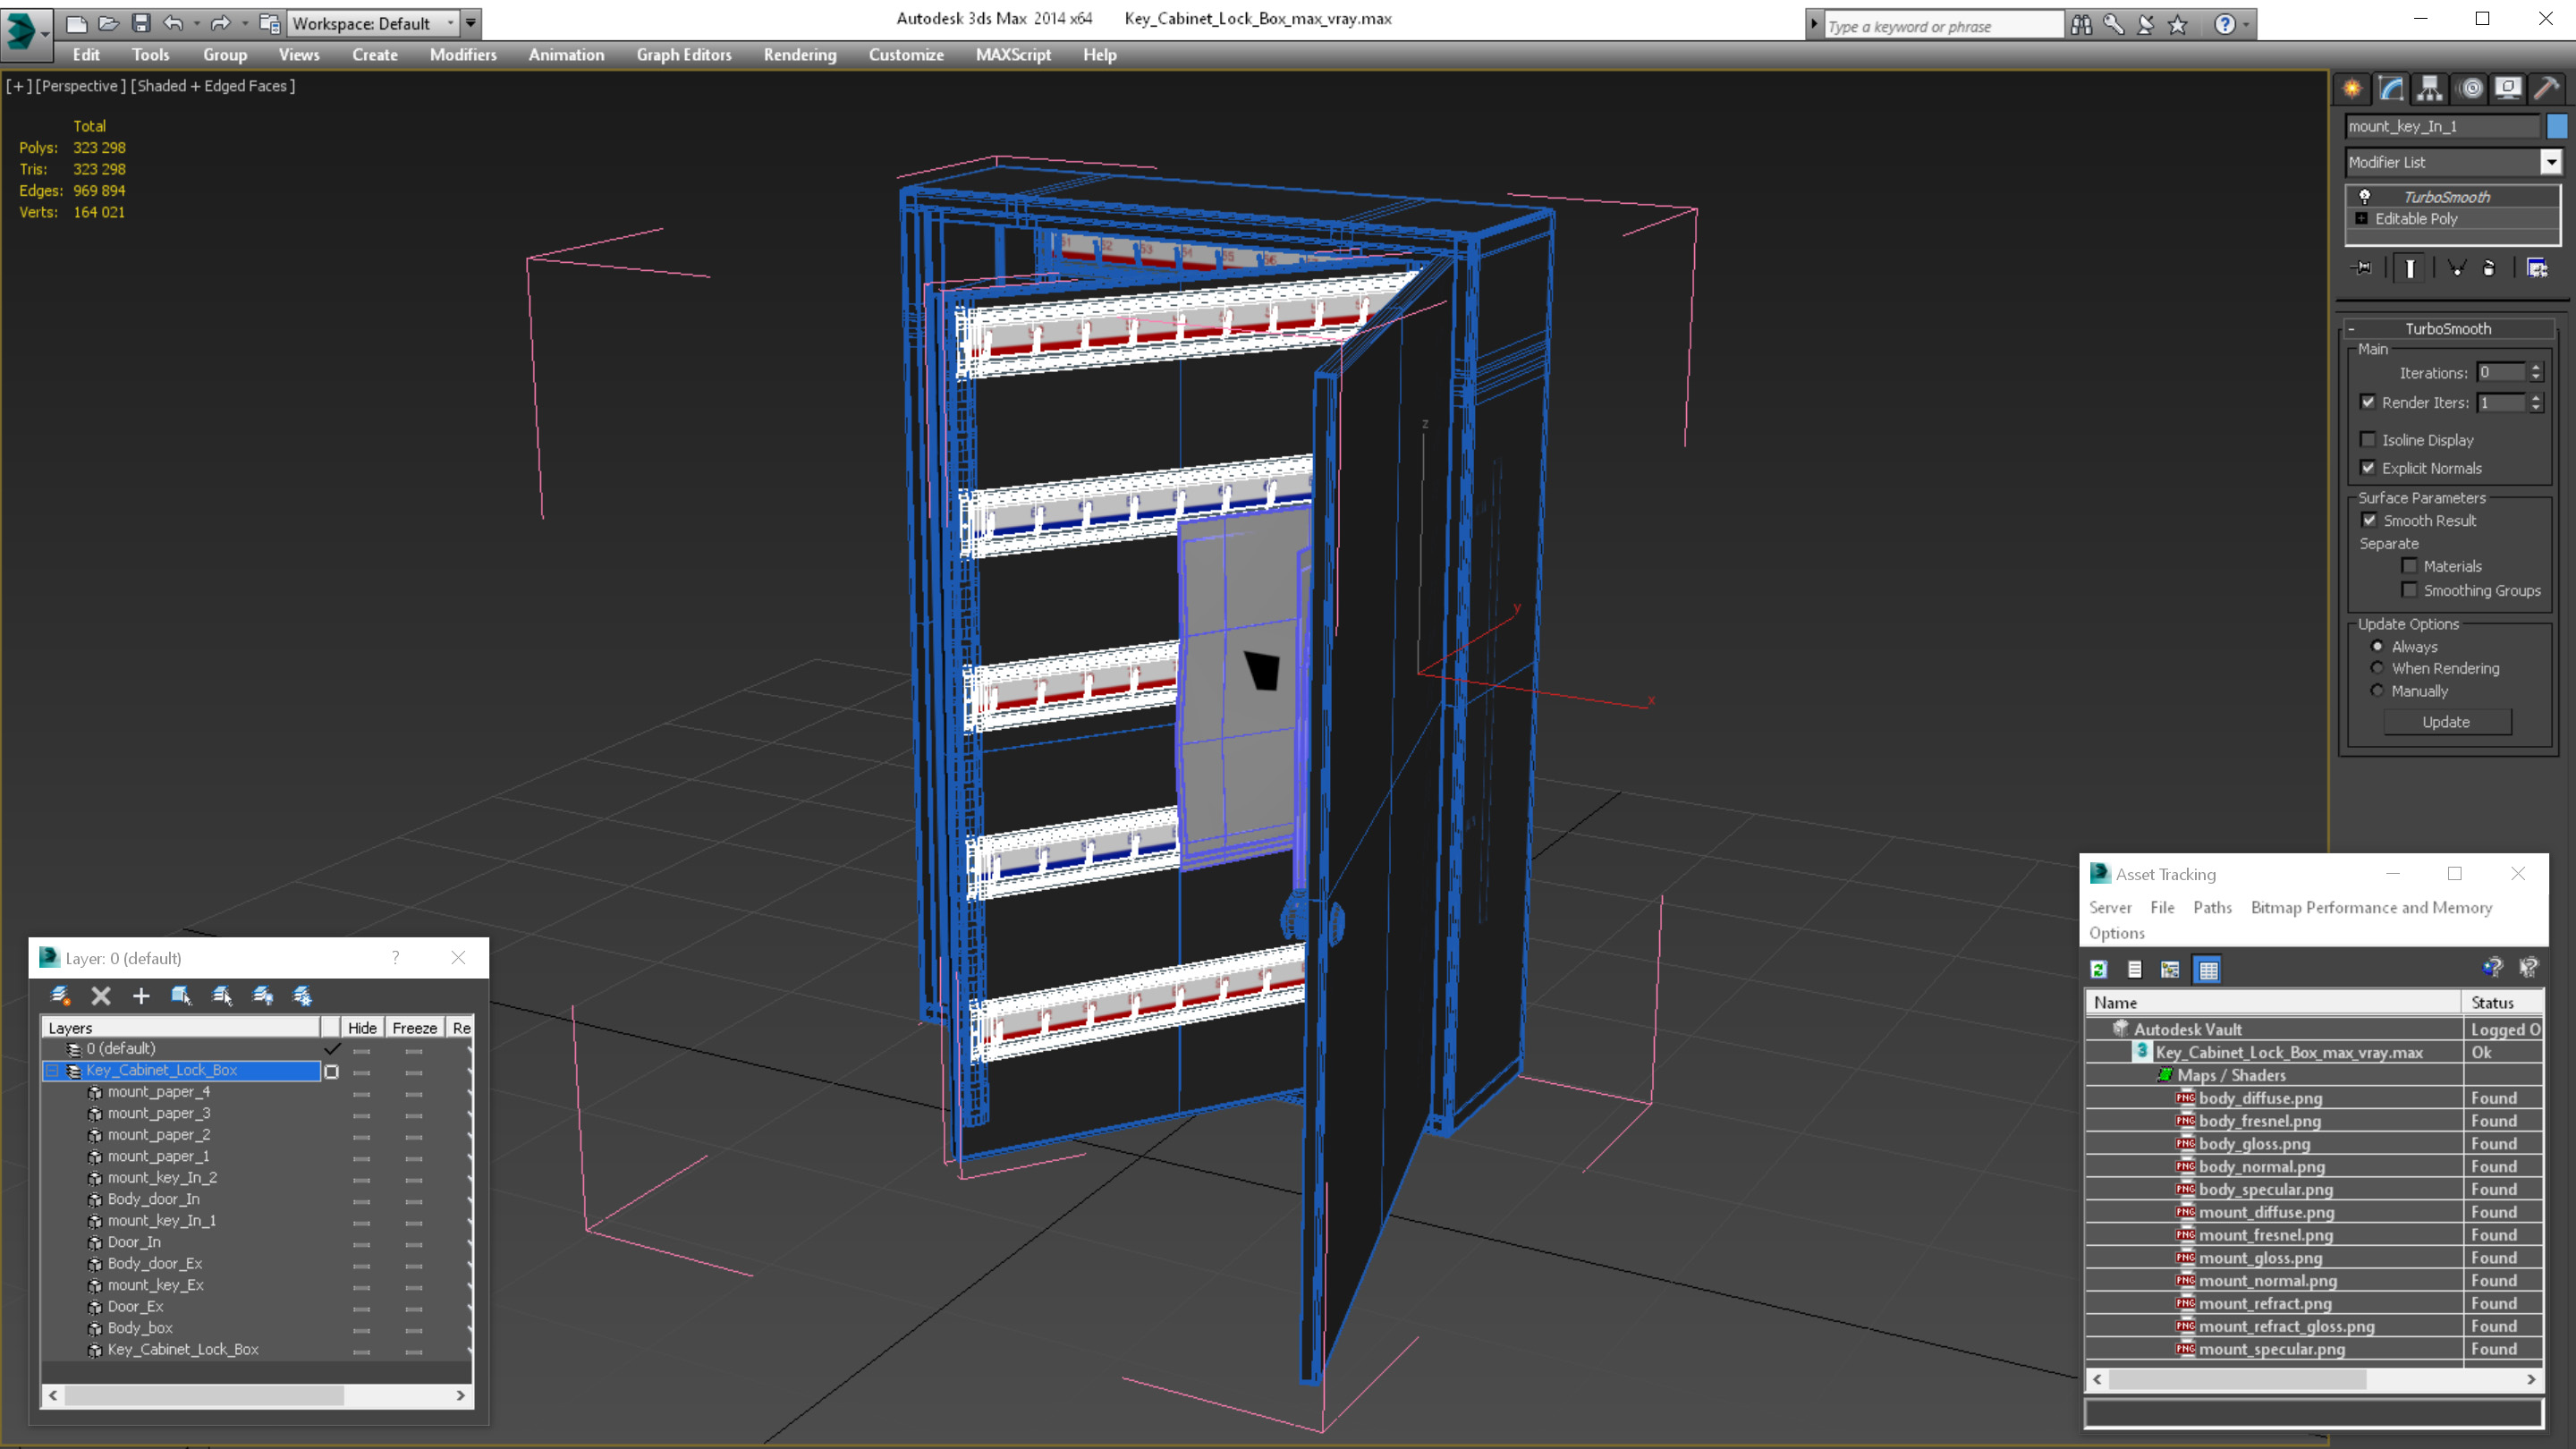Open the Modifier List dropdown
Viewport: 2576px width, 1449px height.
(x=2551, y=162)
